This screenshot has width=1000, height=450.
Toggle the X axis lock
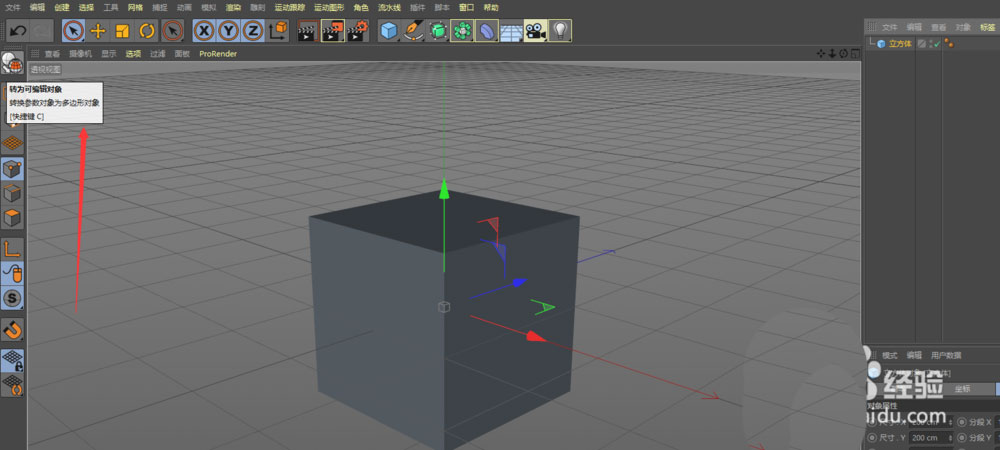coord(204,31)
